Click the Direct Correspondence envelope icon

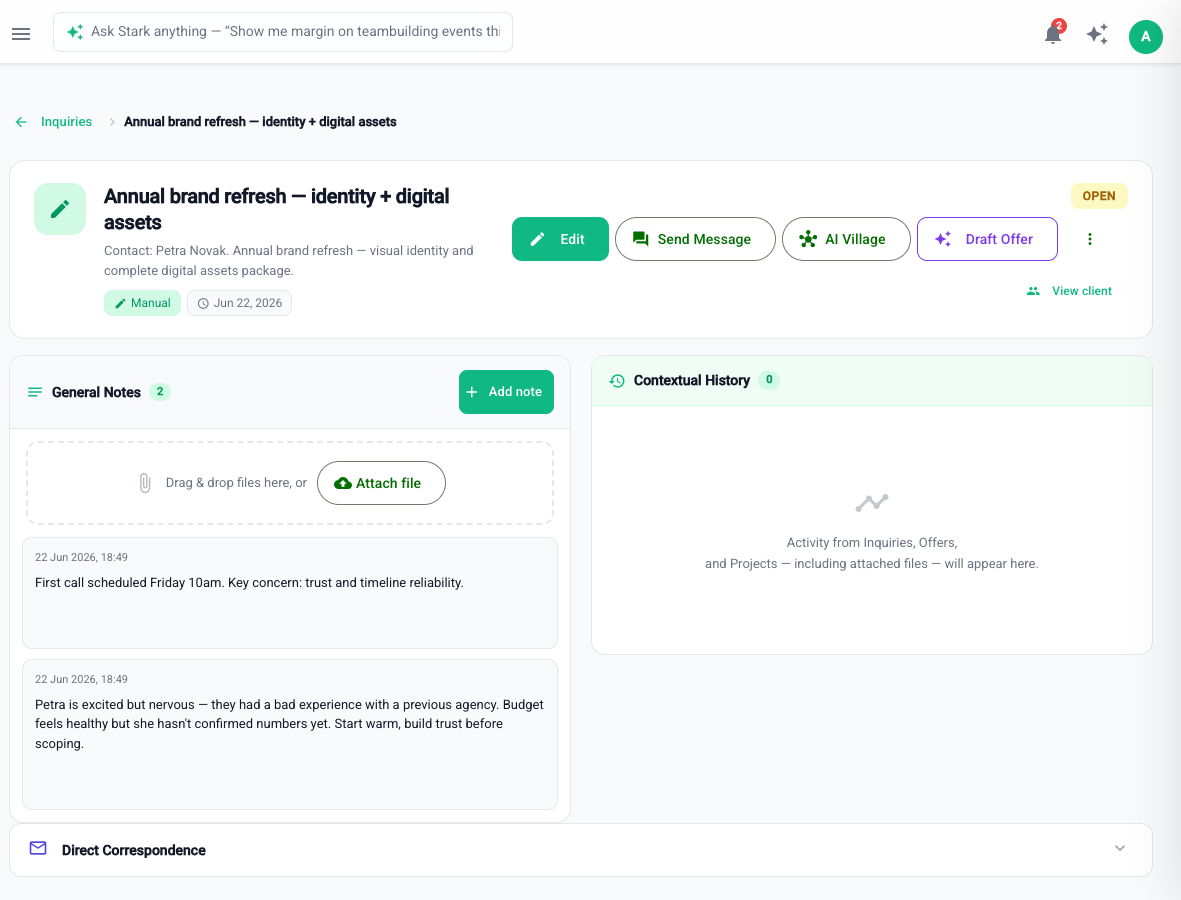(x=38, y=849)
